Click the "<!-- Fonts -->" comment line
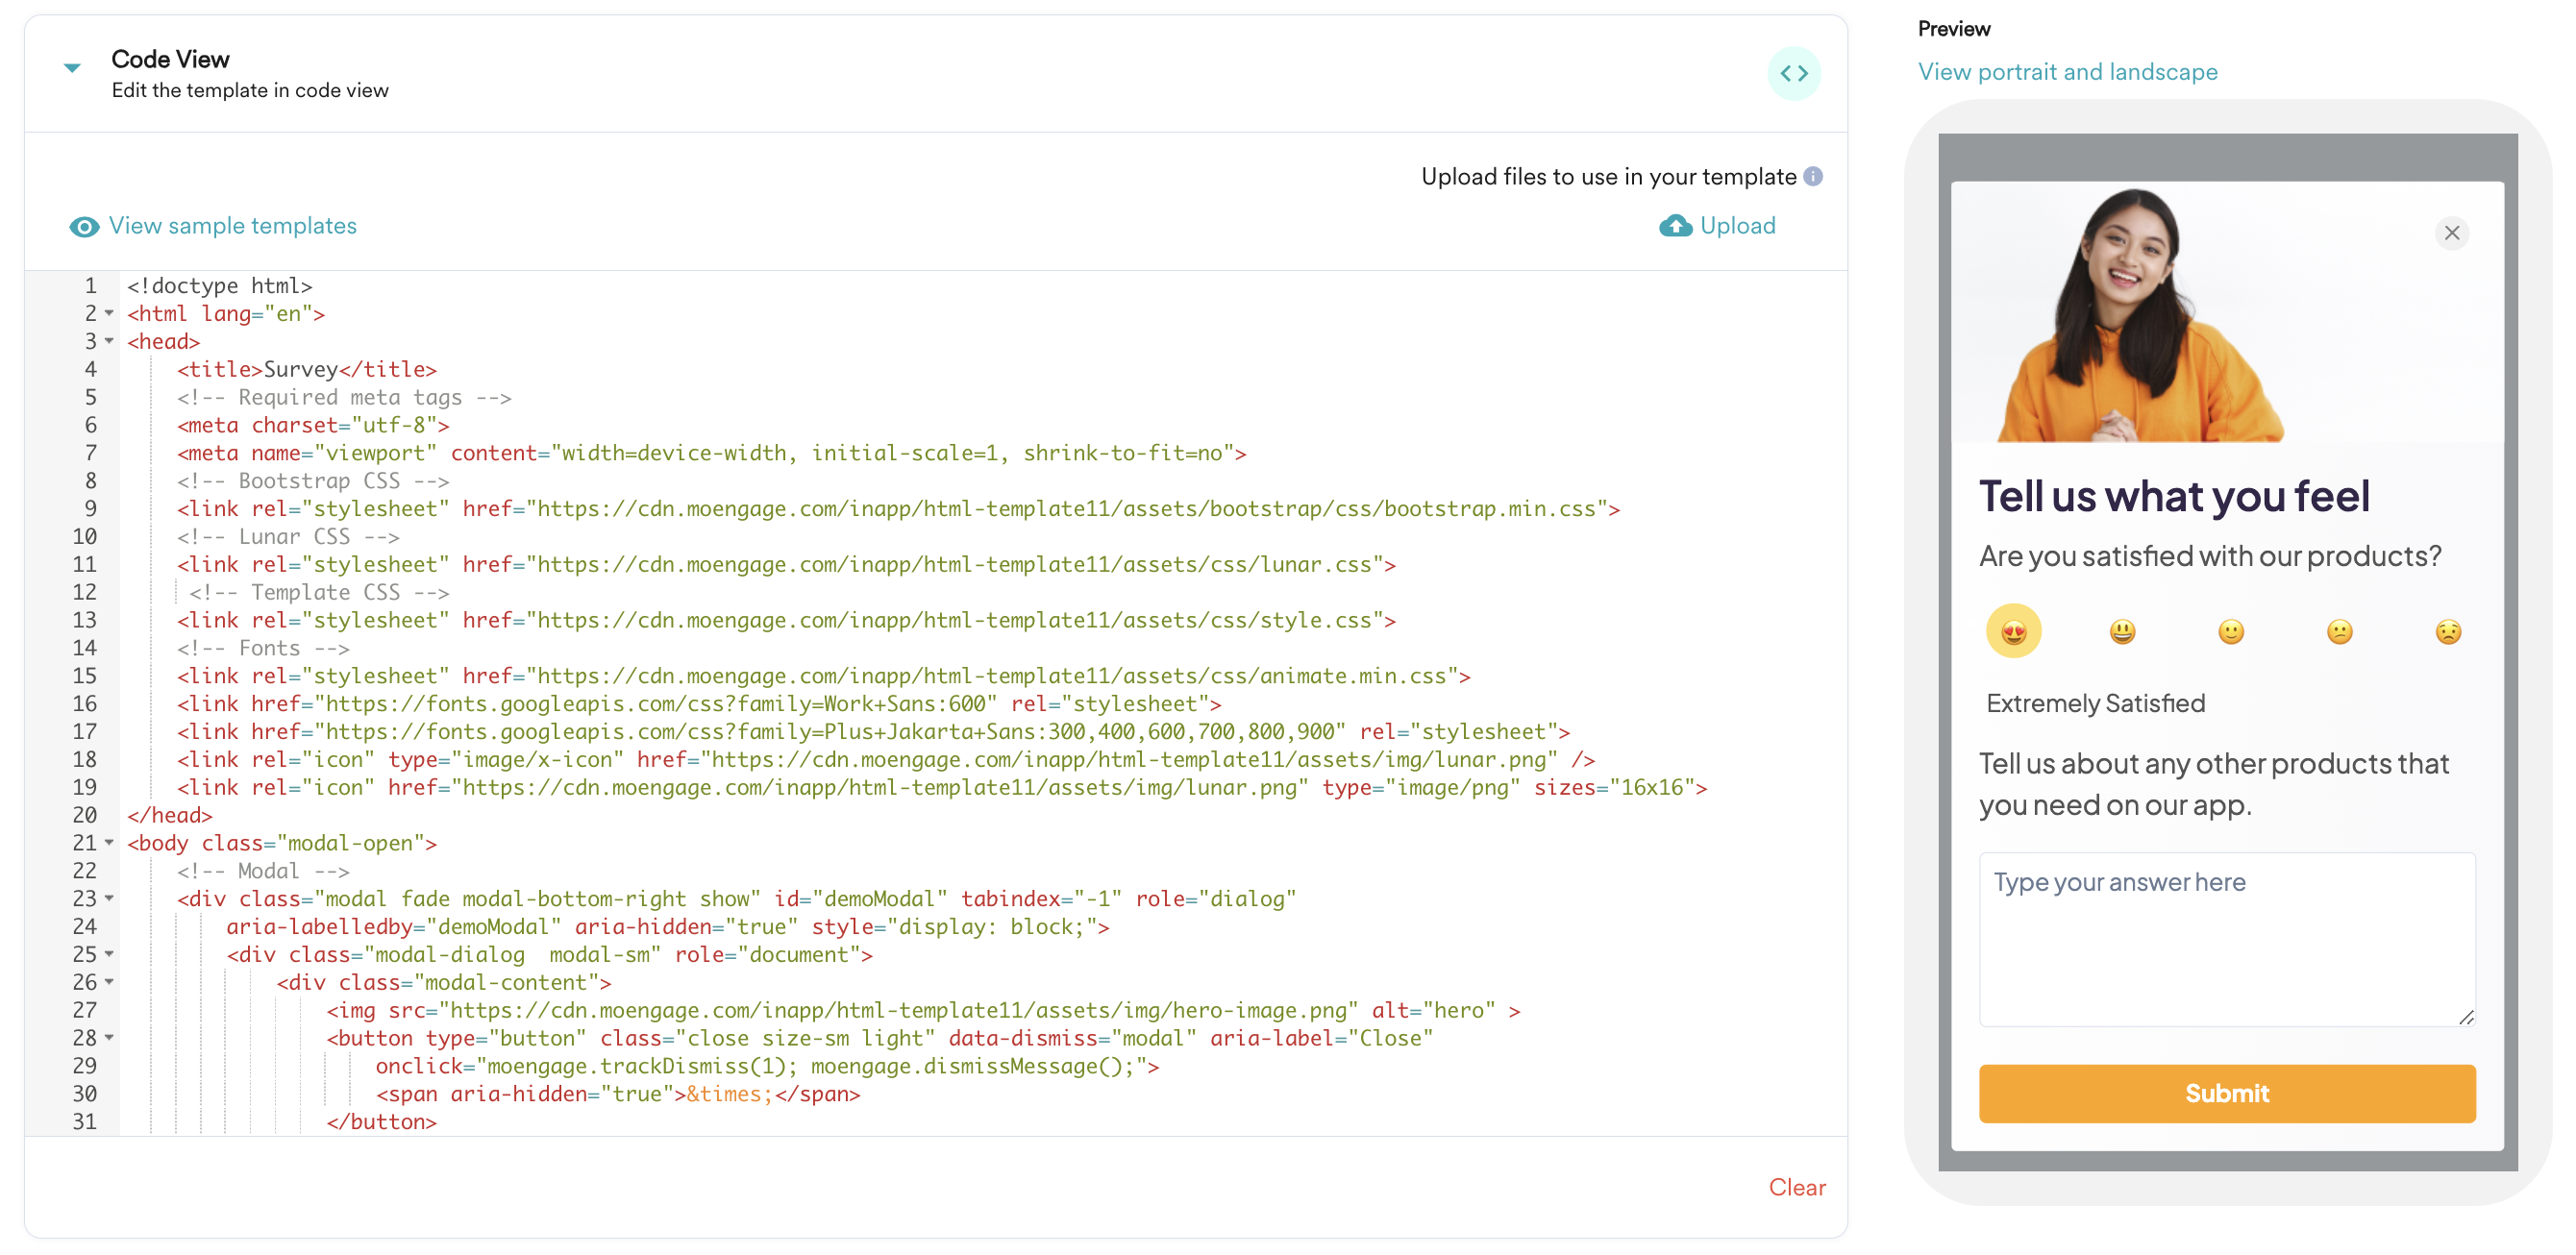This screenshot has width=2576, height=1255. pos(263,648)
